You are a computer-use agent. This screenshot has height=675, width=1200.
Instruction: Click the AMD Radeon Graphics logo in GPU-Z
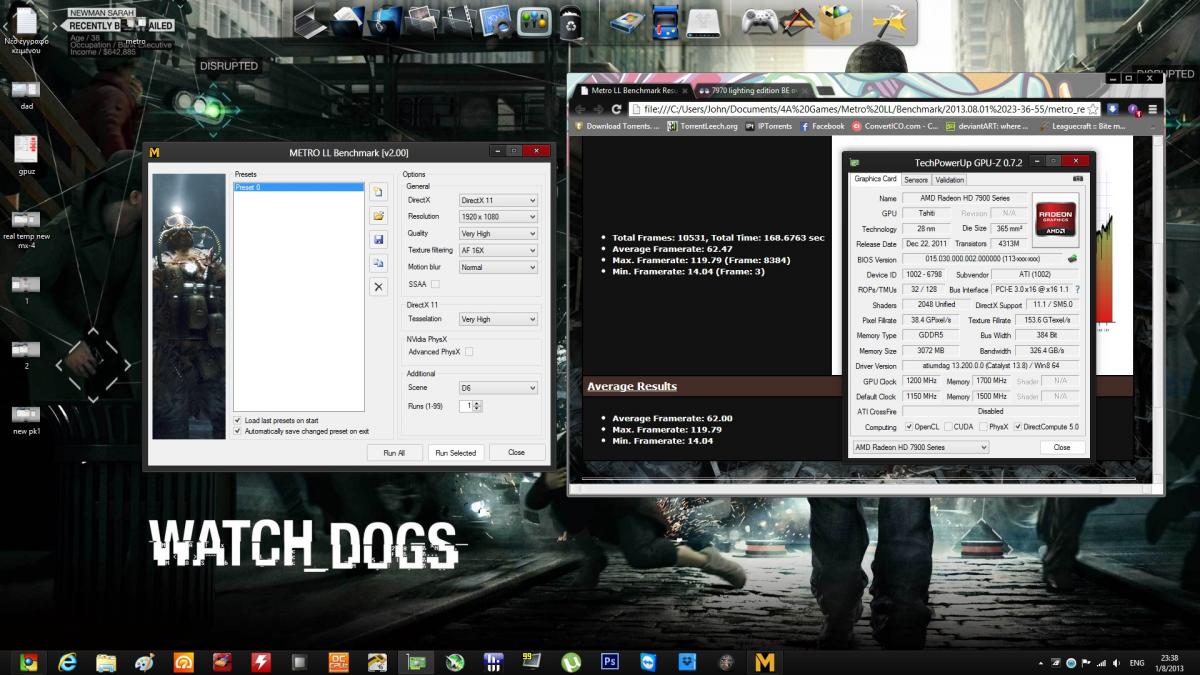(x=1058, y=219)
